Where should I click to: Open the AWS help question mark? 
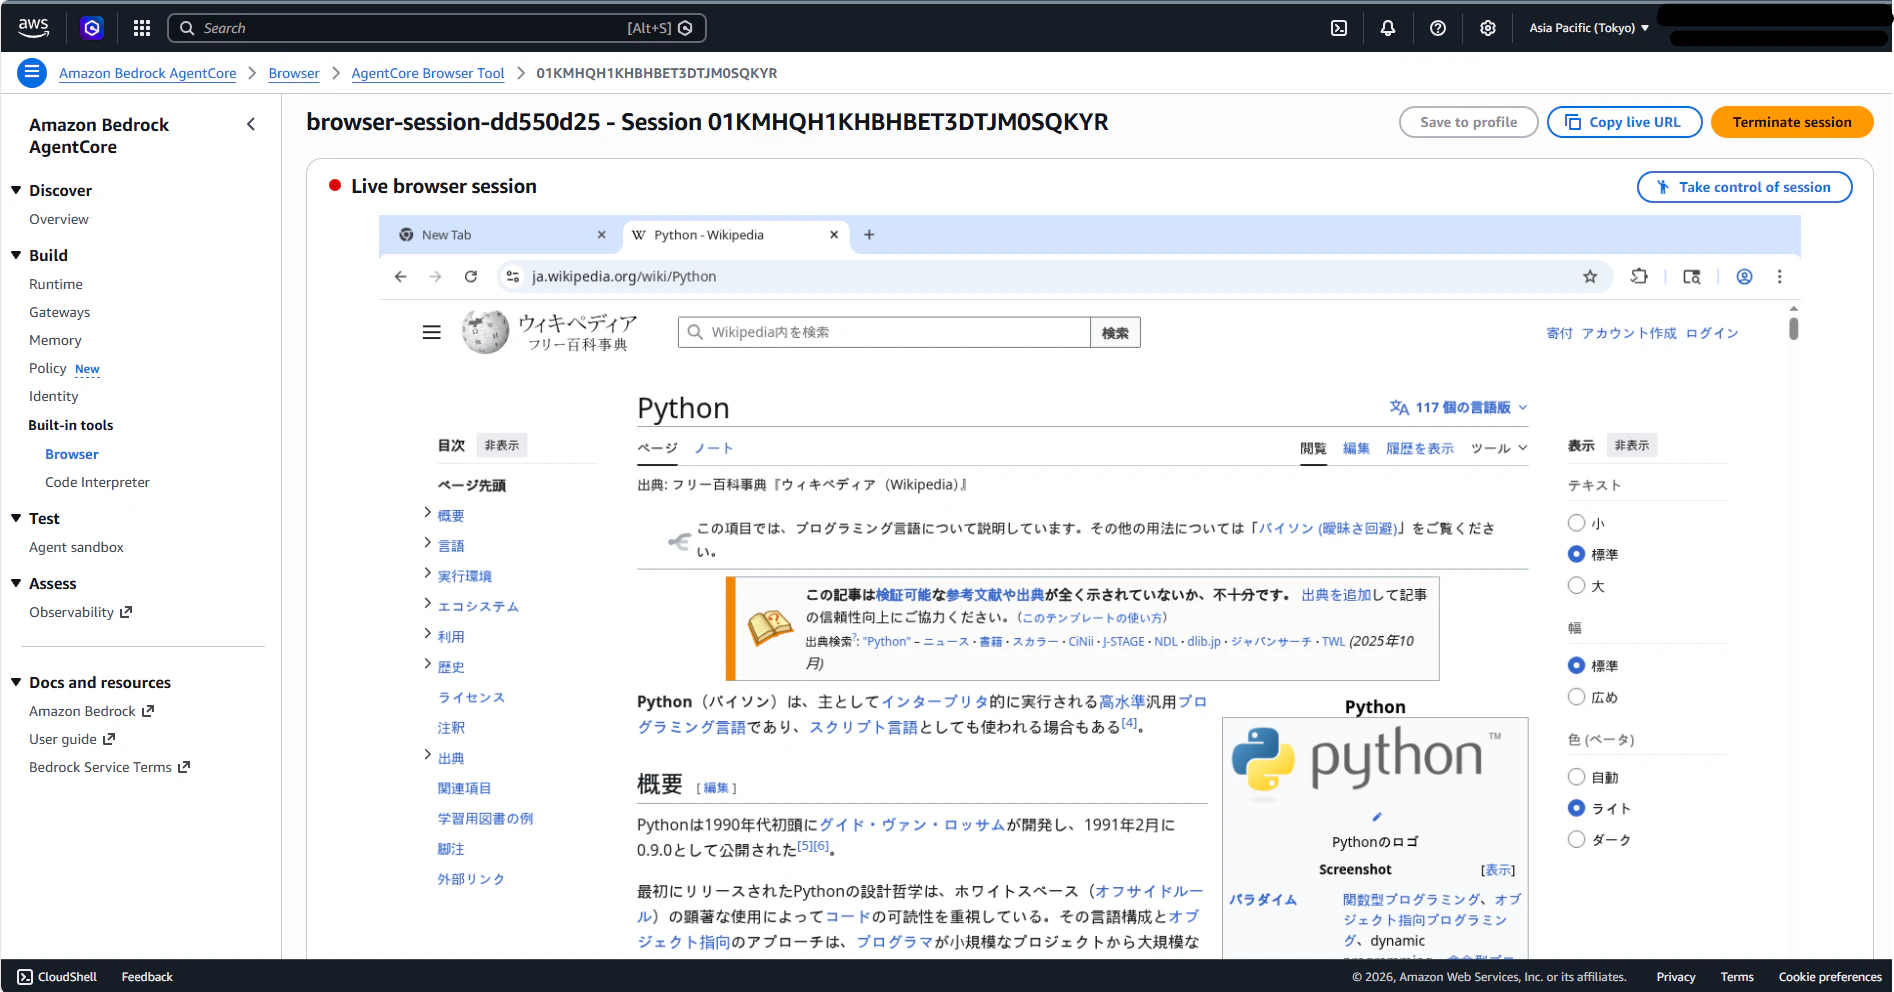1438,28
